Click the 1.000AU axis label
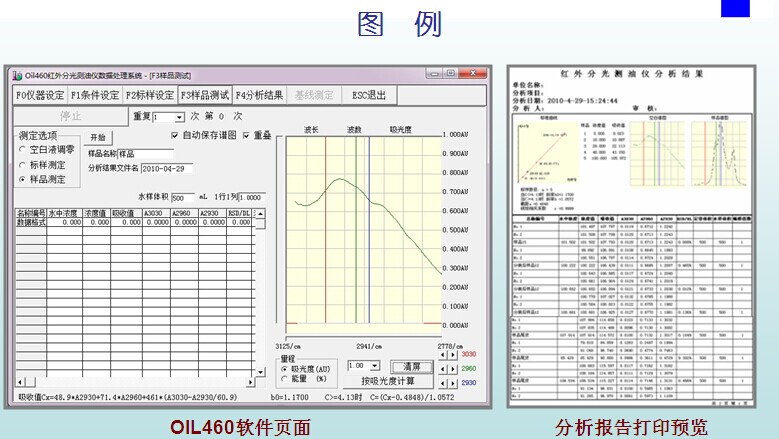This screenshot has width=779, height=439. (x=456, y=135)
